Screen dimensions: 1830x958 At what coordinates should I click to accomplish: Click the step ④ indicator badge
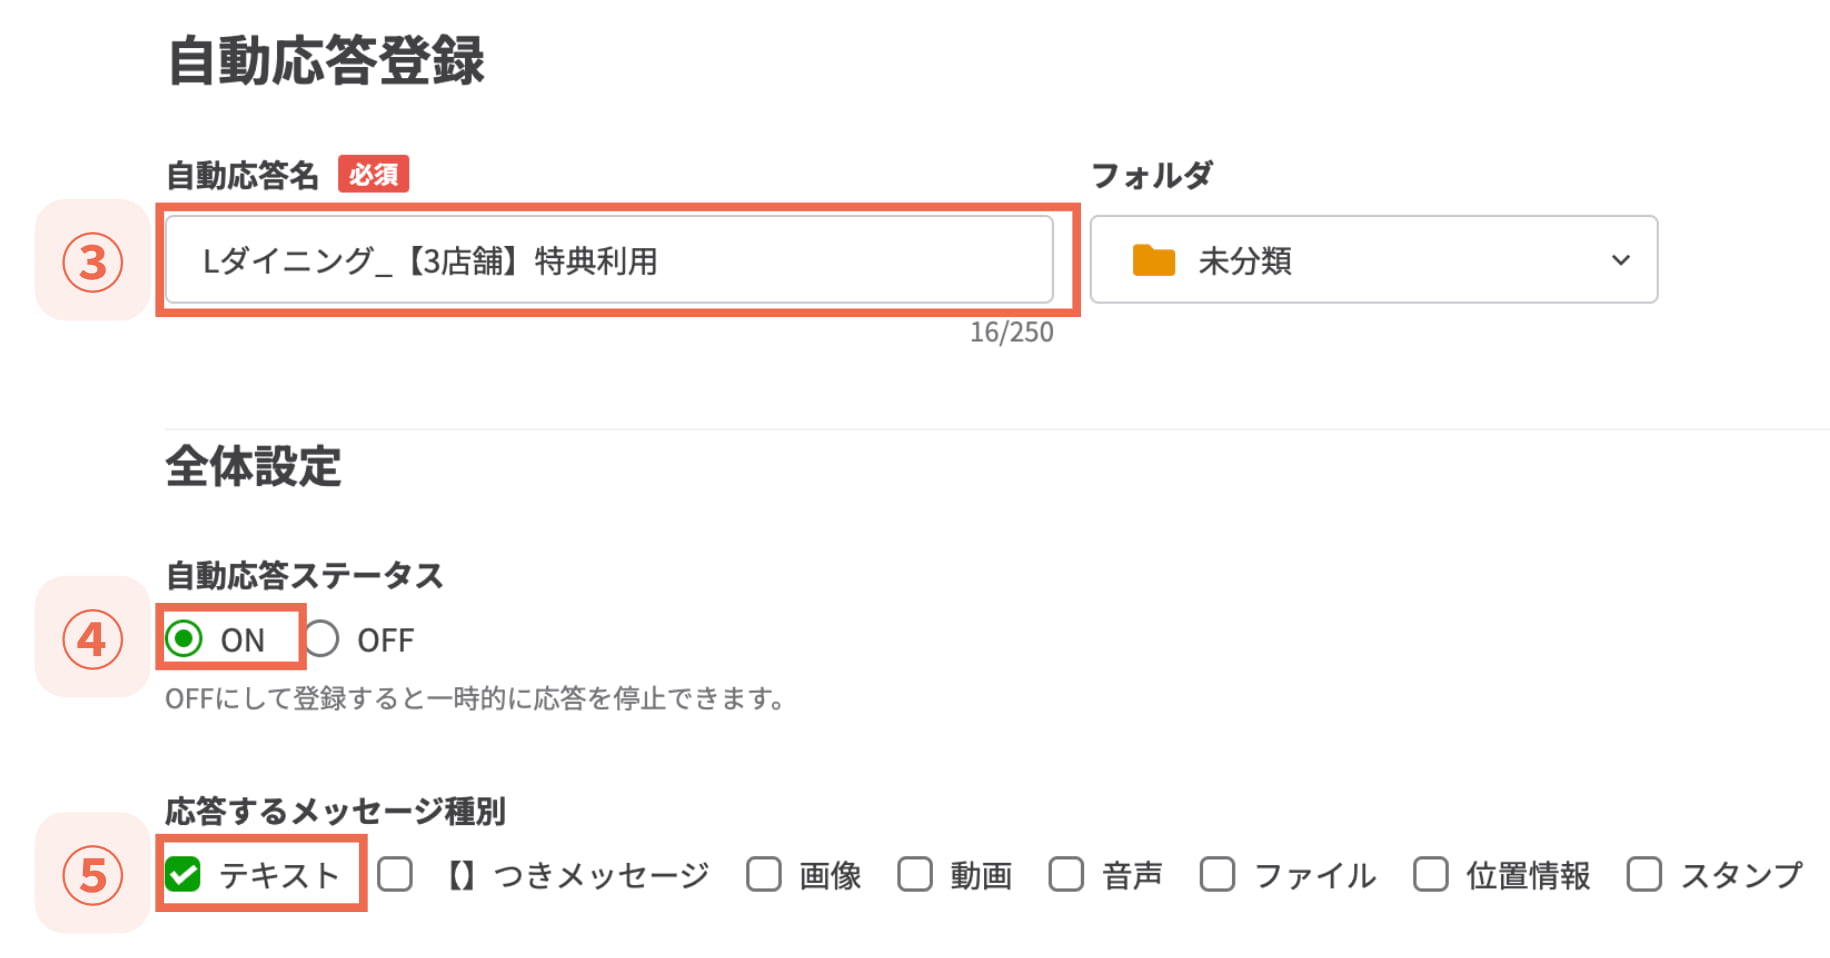pos(91,640)
